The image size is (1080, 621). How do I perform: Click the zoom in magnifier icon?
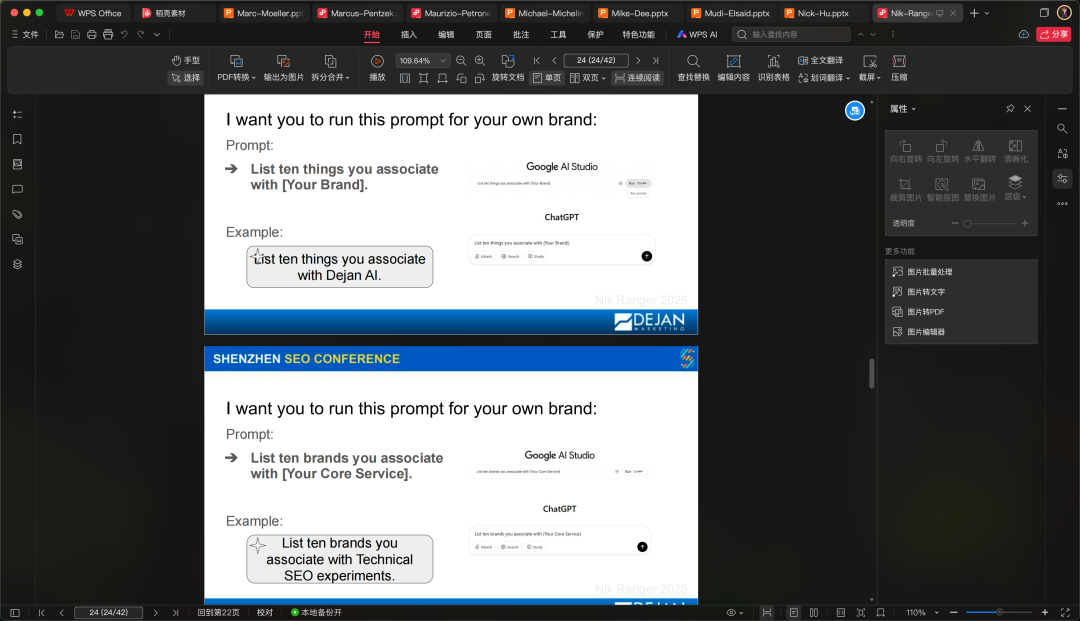[x=480, y=61]
